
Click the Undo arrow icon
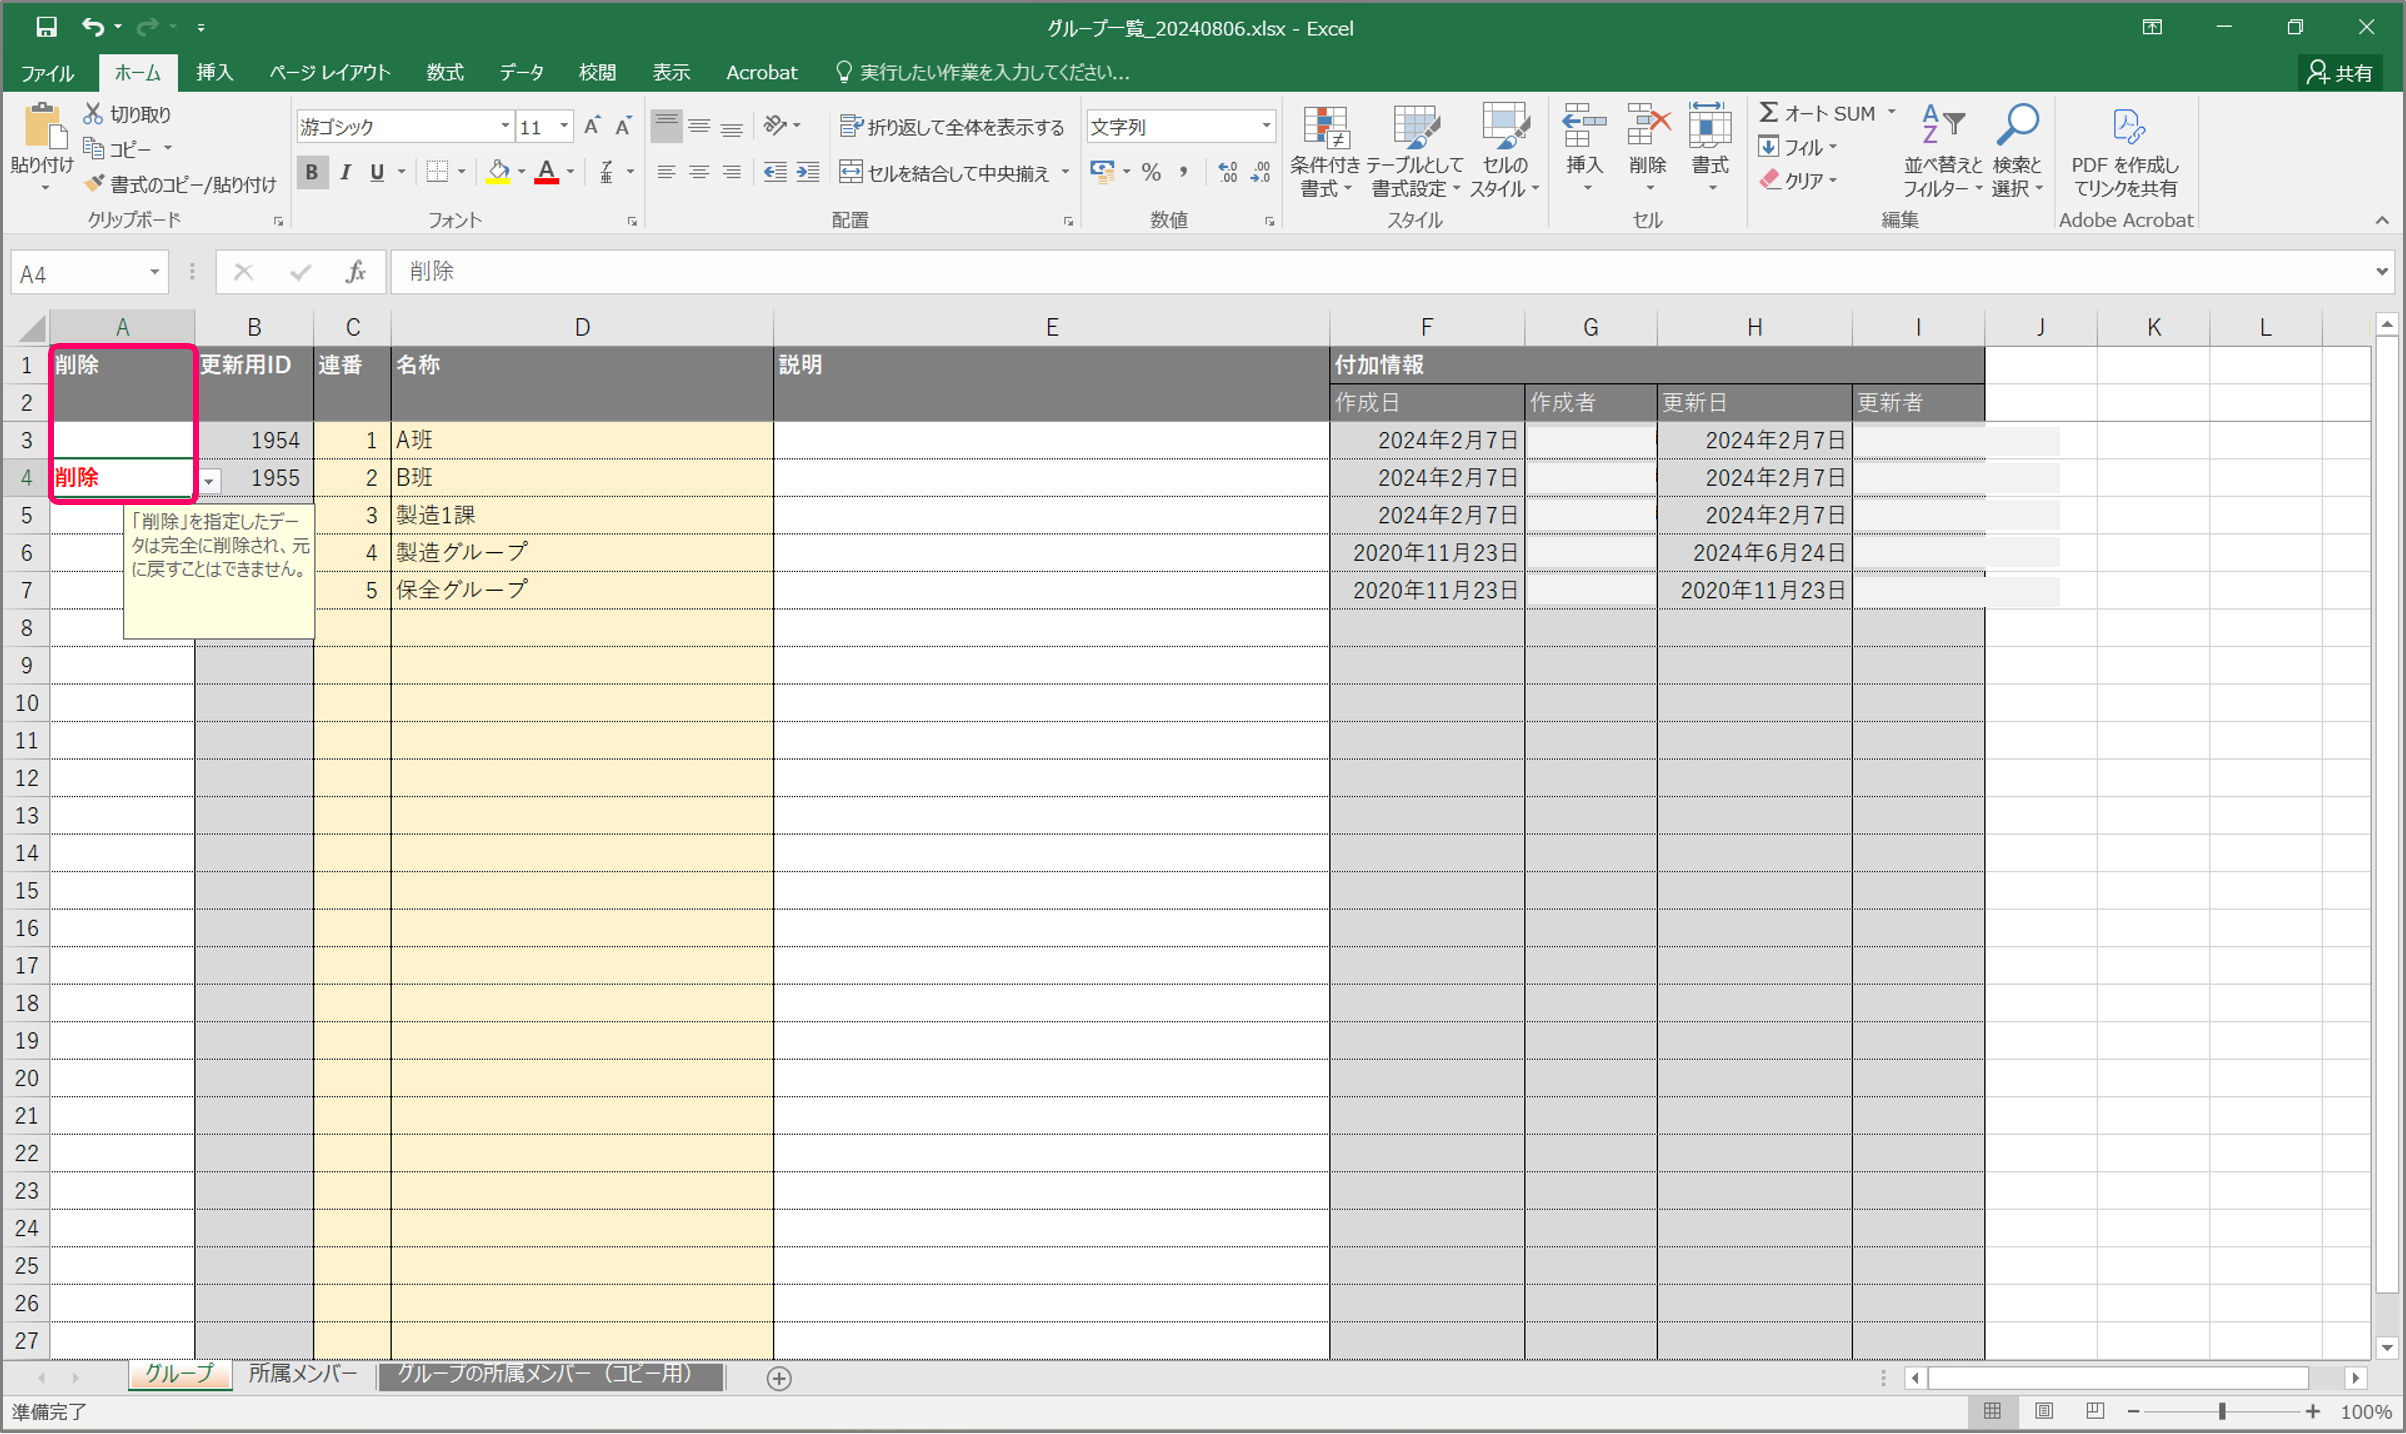point(92,27)
